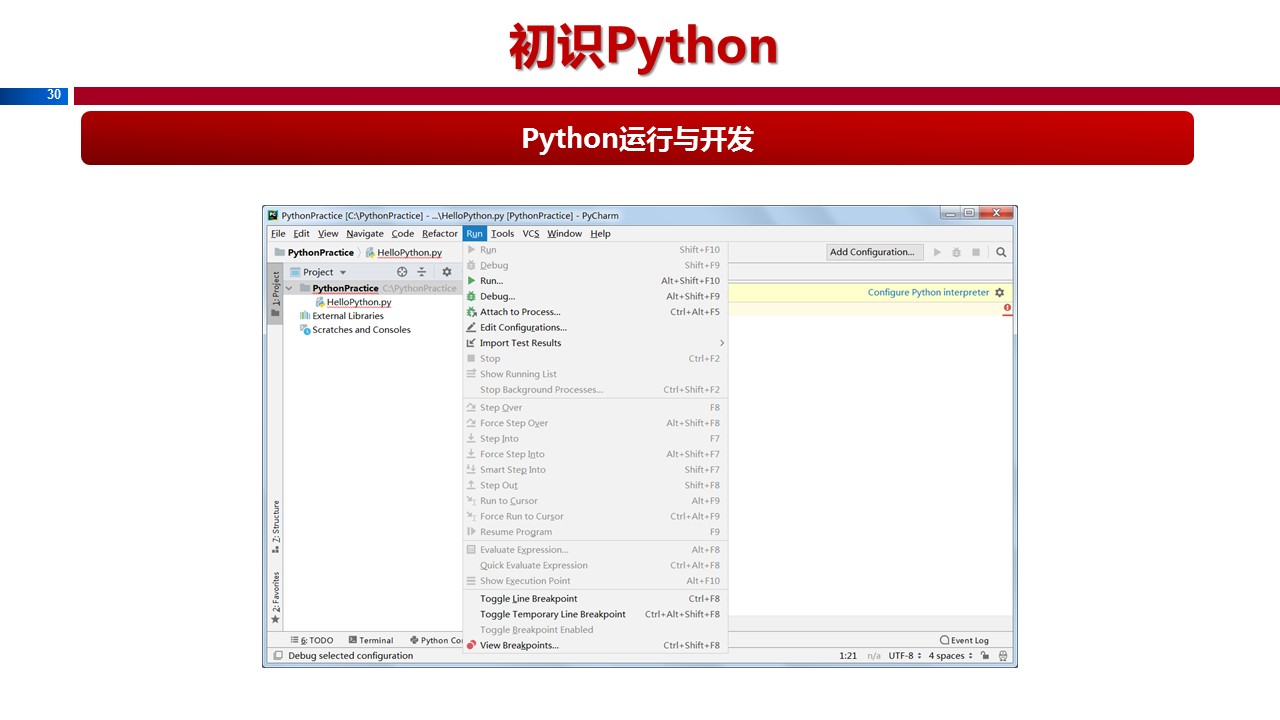Select Scratches and Consoles tree node
Screen dimensions: 1280x720
point(361,330)
